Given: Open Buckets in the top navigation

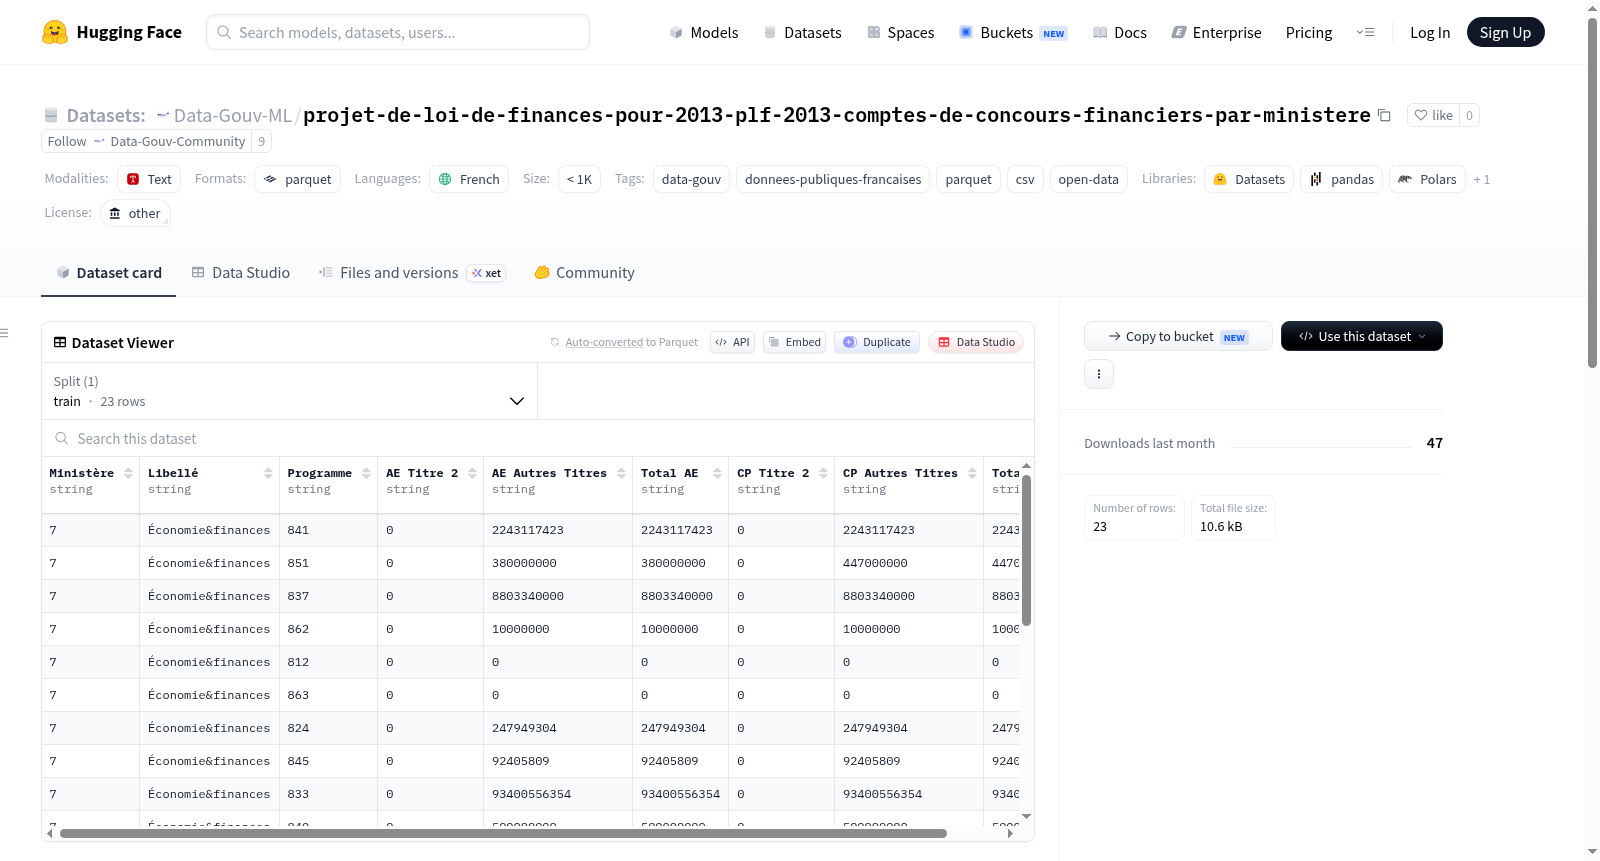Looking at the screenshot, I should (1013, 33).
